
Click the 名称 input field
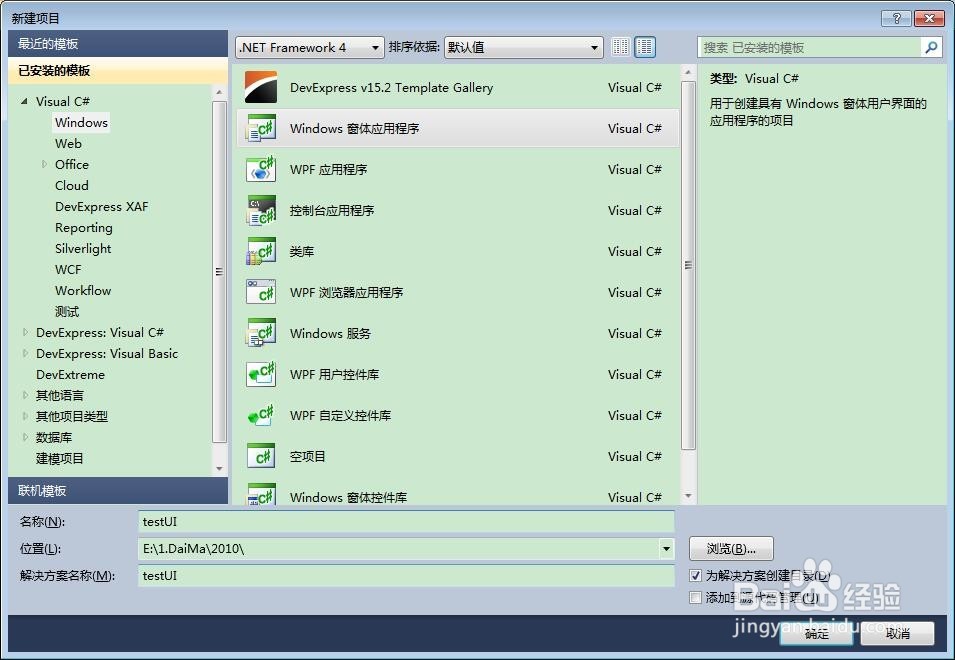(406, 522)
